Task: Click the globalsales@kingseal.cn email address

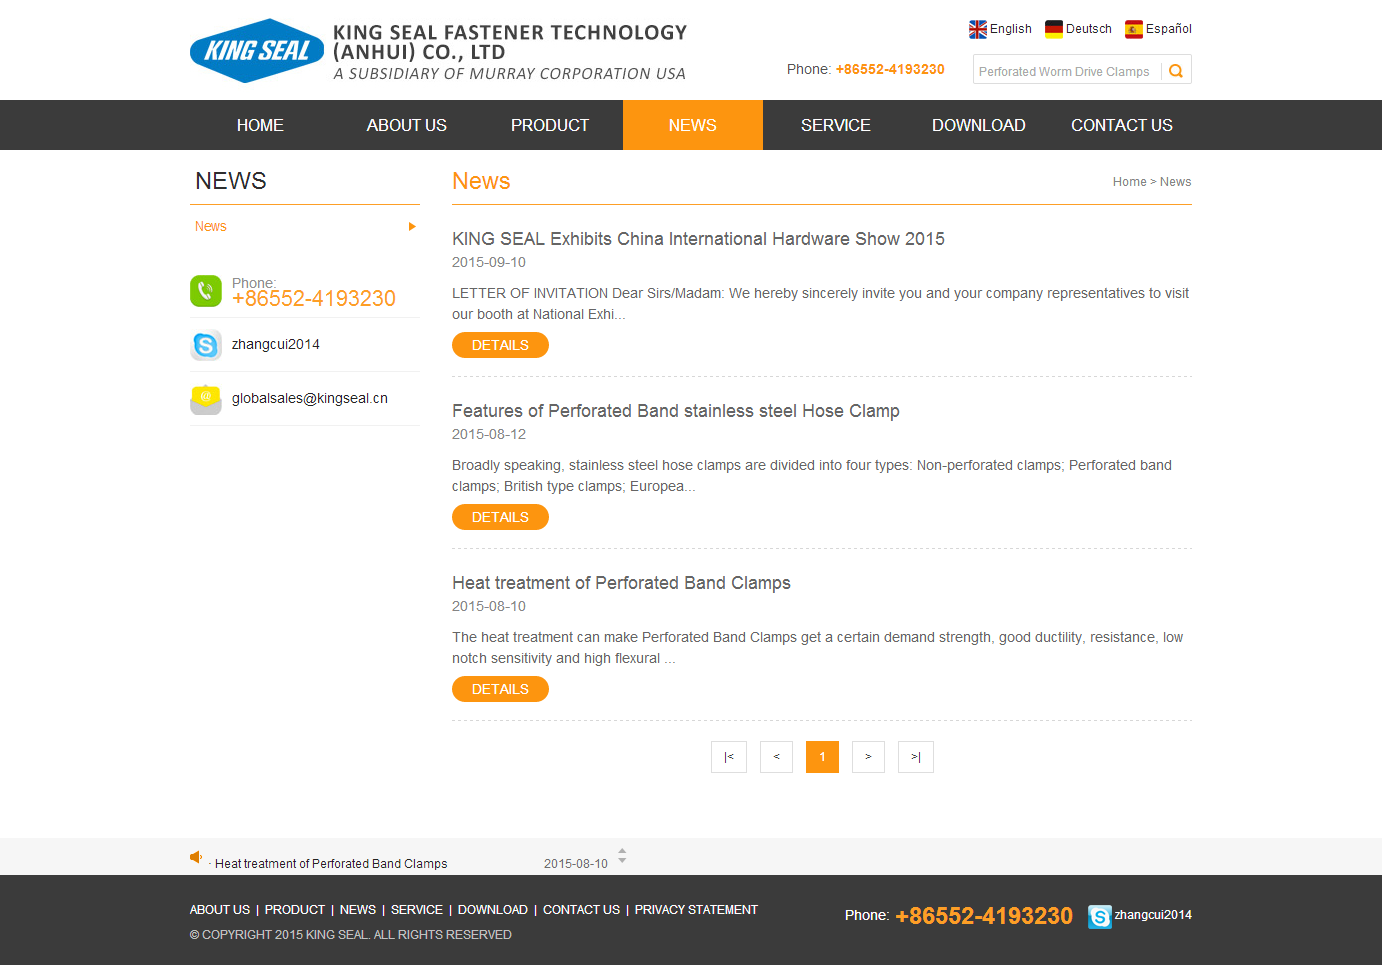Action: coord(310,398)
